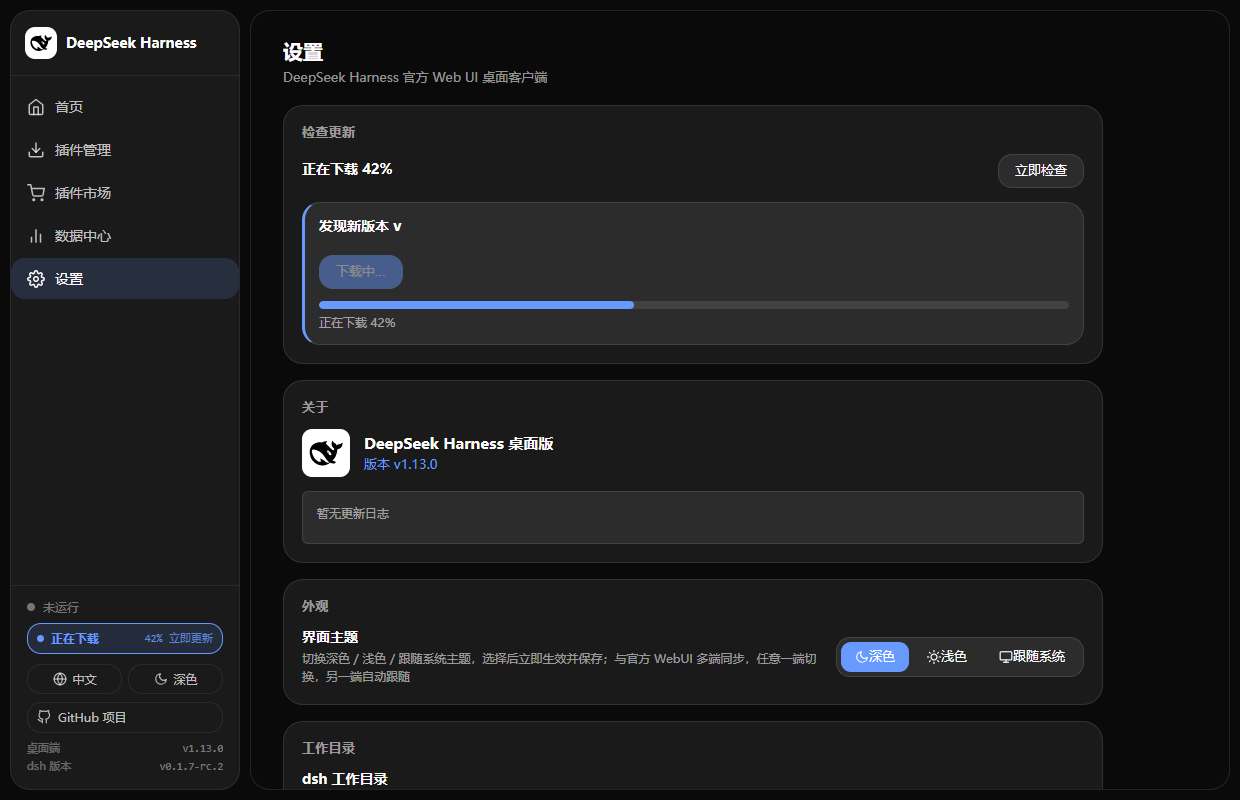1240x800 pixels.
Task: Open the 首页 page
Action: pos(125,107)
